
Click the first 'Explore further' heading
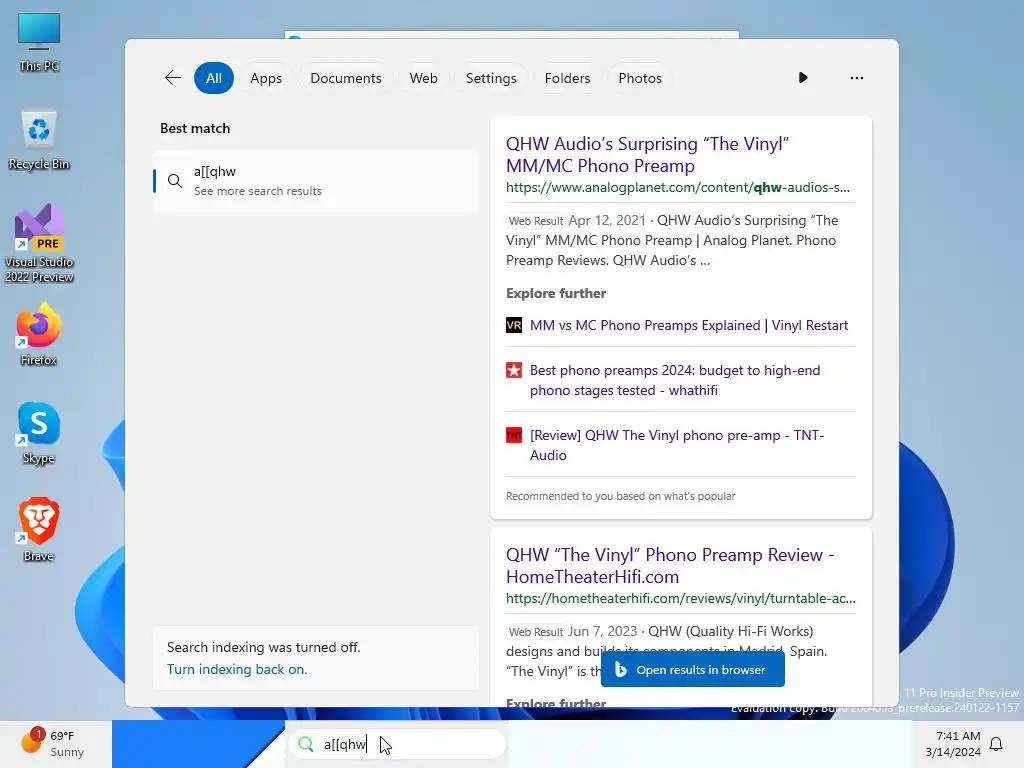(556, 293)
